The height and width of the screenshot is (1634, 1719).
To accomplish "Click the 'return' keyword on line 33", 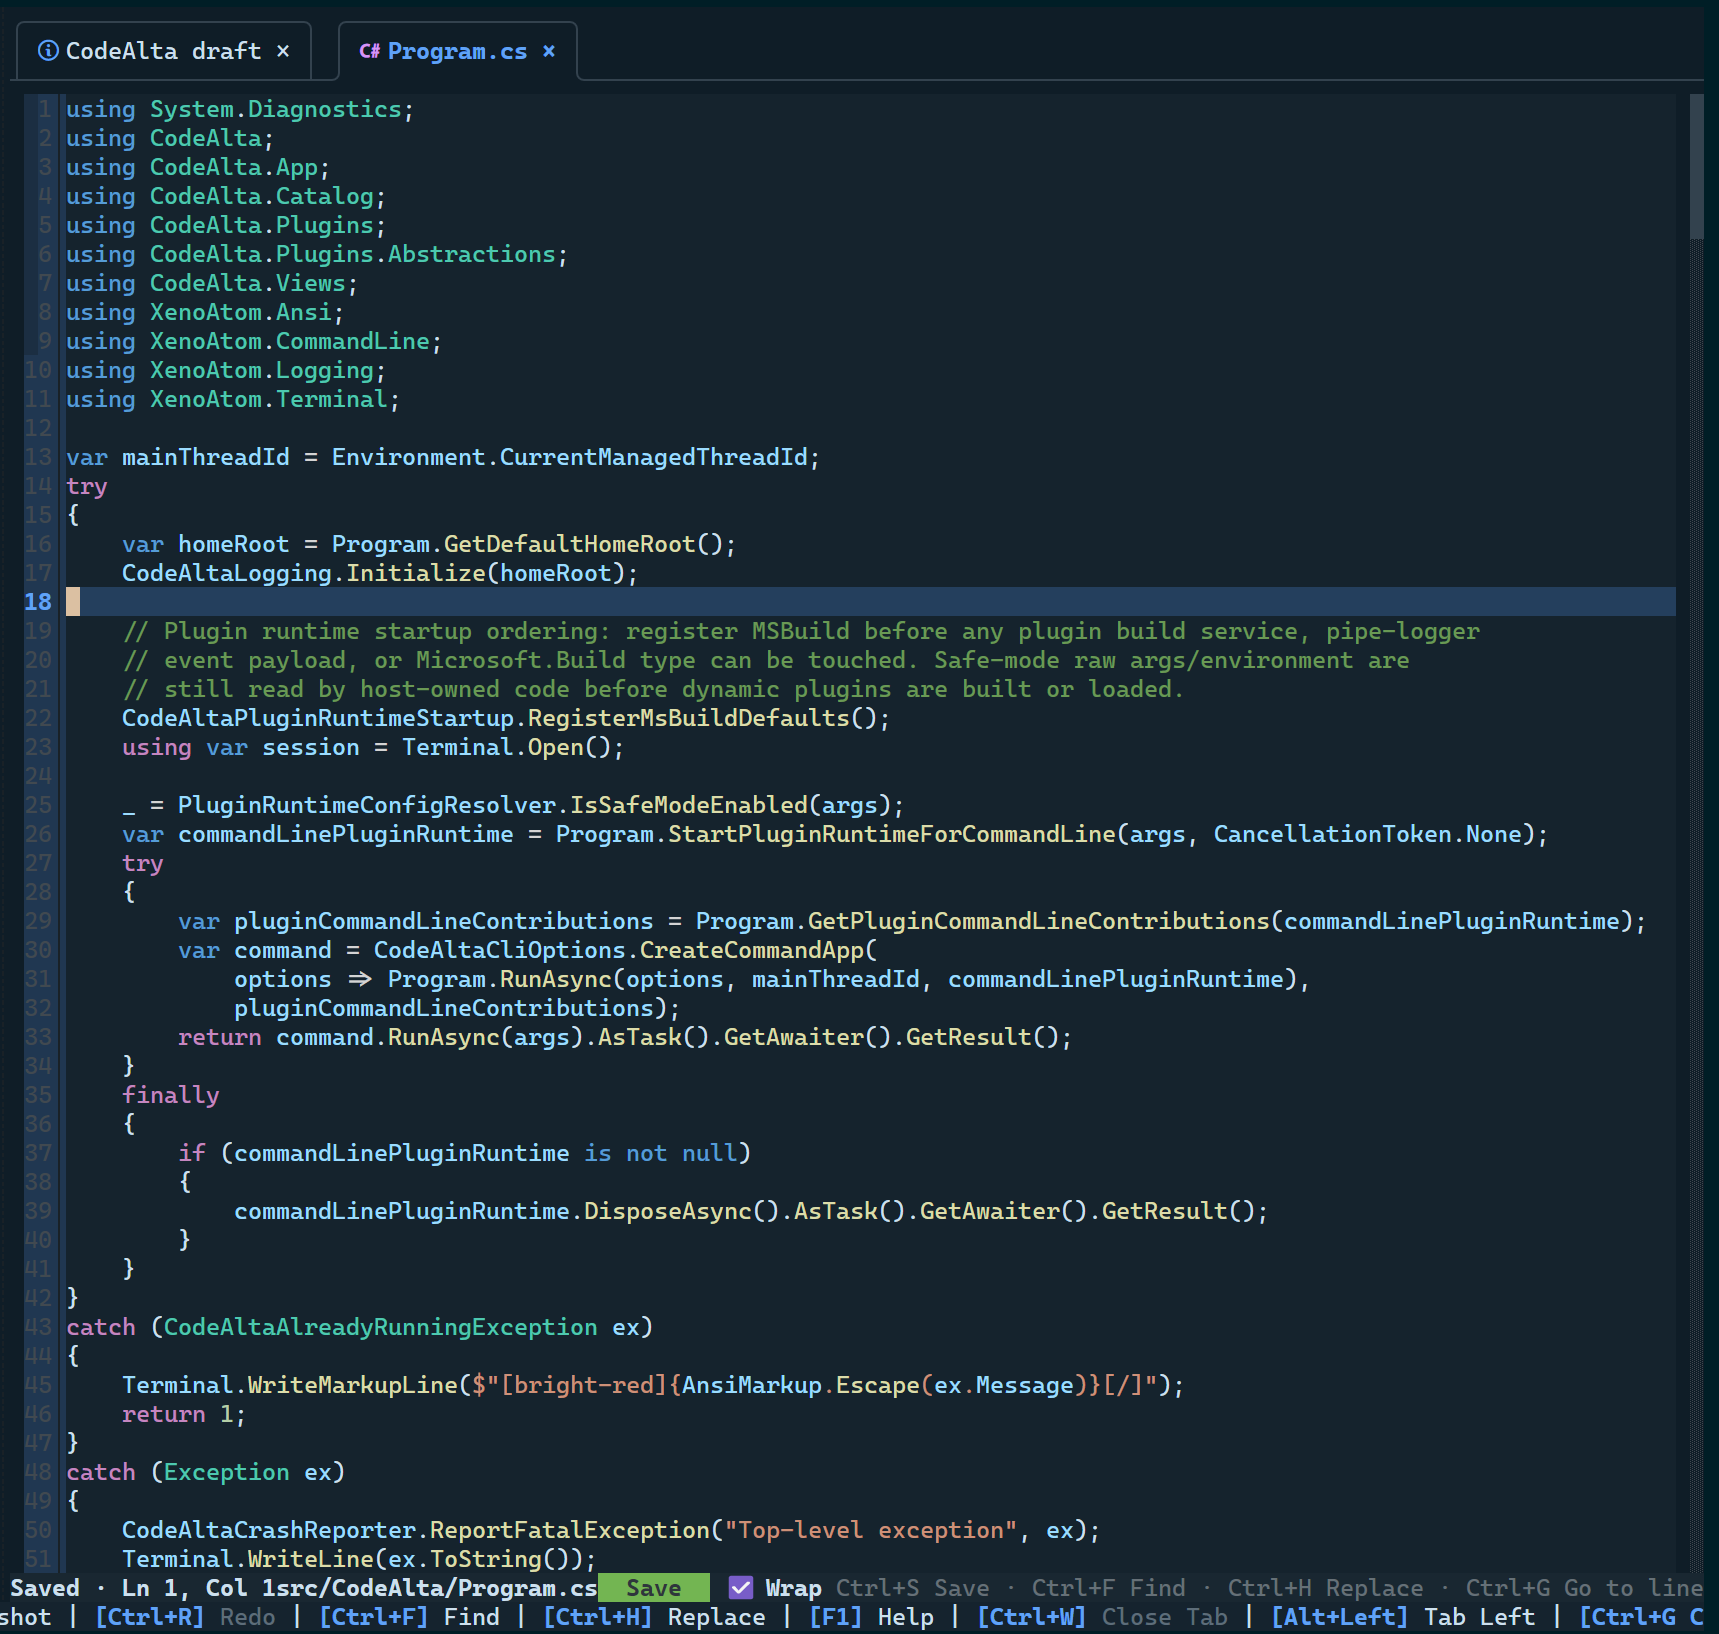I will click(x=220, y=1037).
